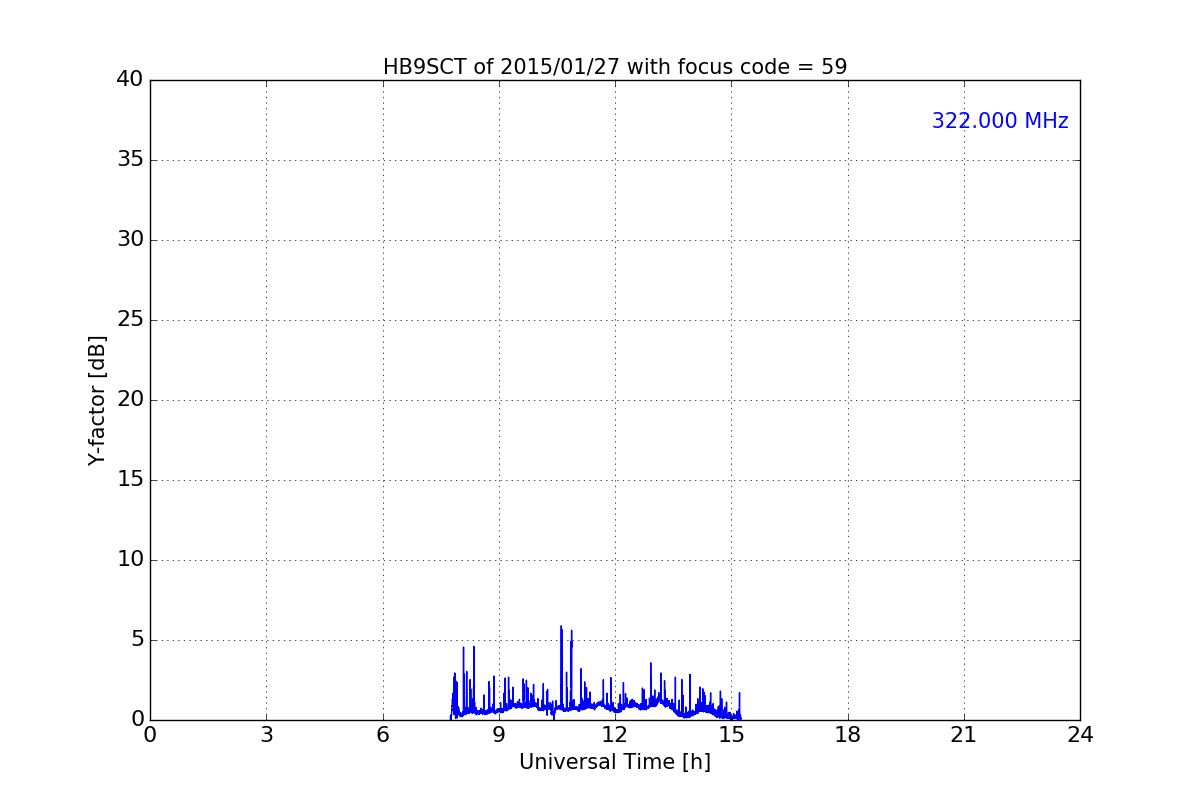This screenshot has height=800, width=1200.
Task: Click the y-axis tick label 20
Action: (x=130, y=400)
